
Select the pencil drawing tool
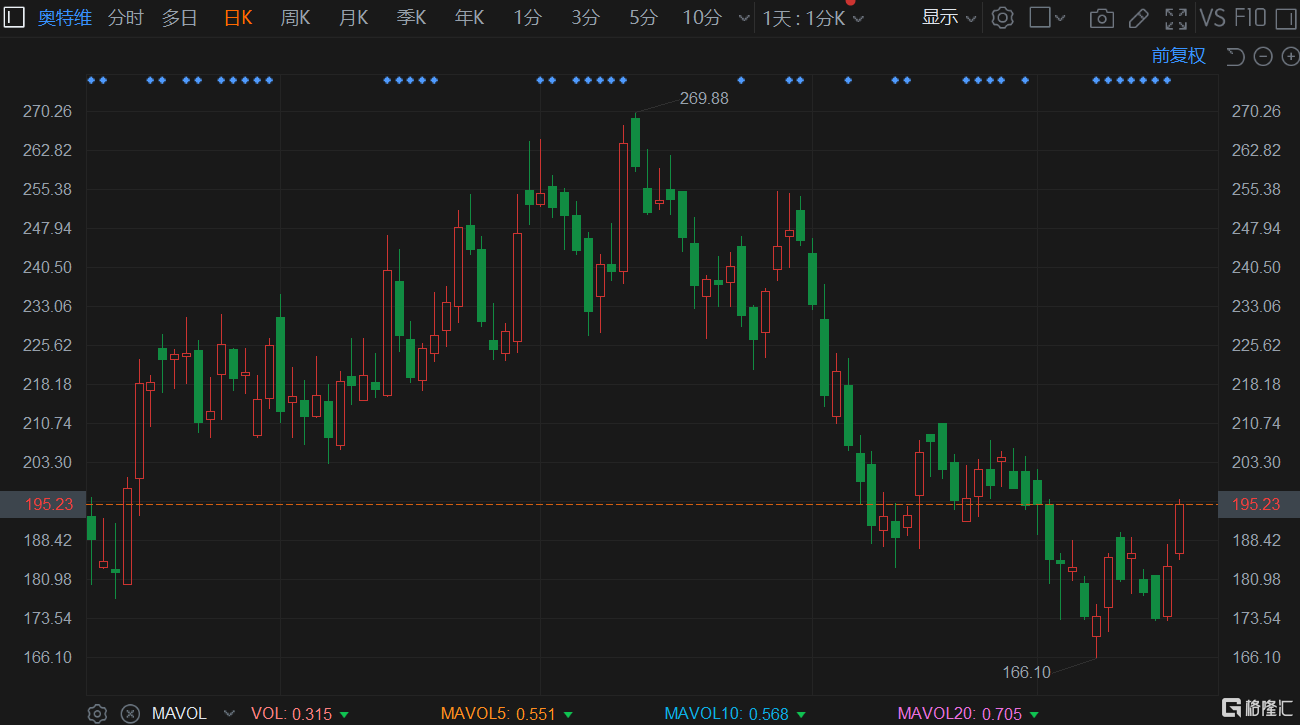[1138, 18]
